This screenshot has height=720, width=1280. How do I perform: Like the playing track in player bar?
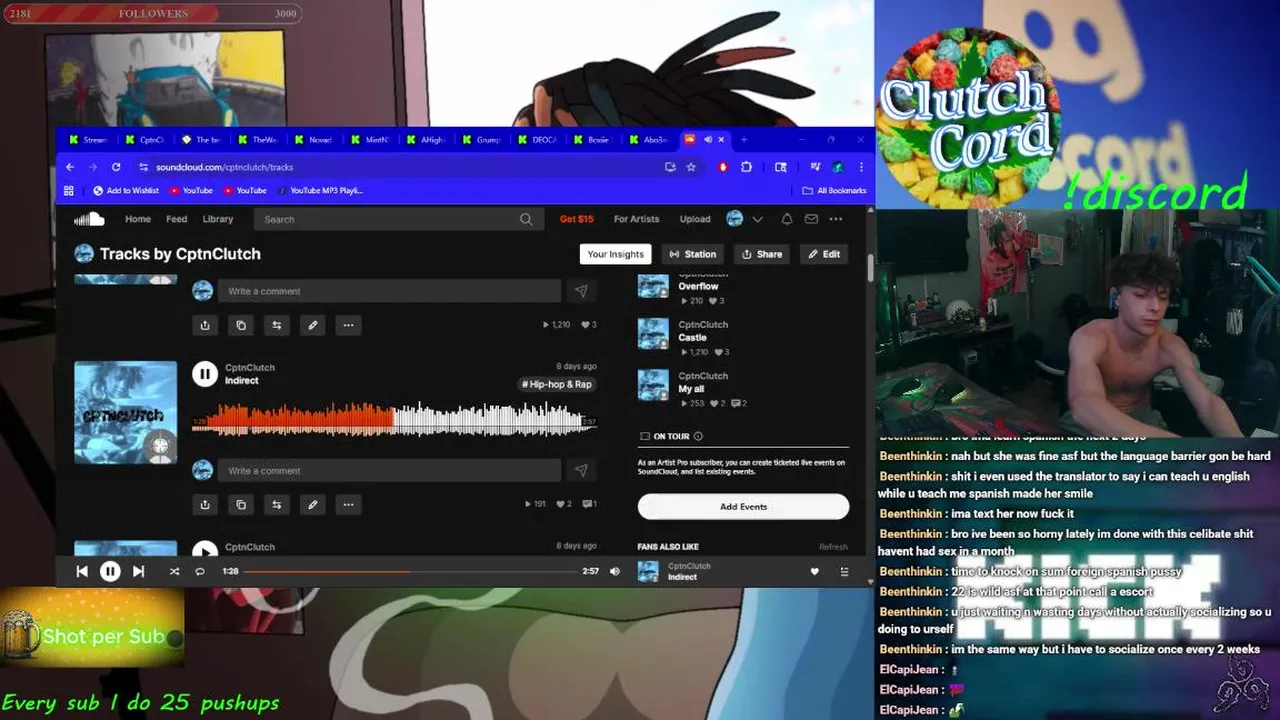pos(814,571)
